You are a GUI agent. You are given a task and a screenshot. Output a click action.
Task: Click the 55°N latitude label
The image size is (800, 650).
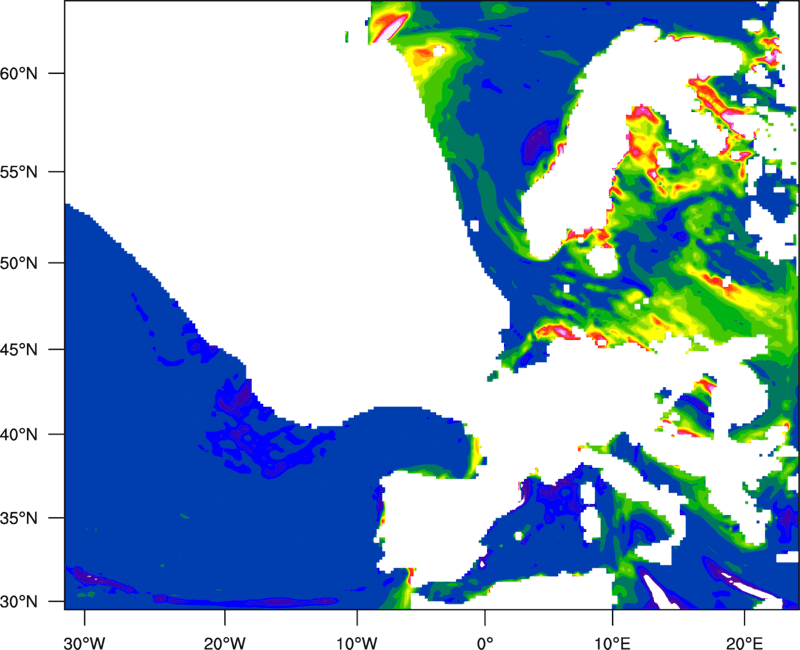coord(18,172)
